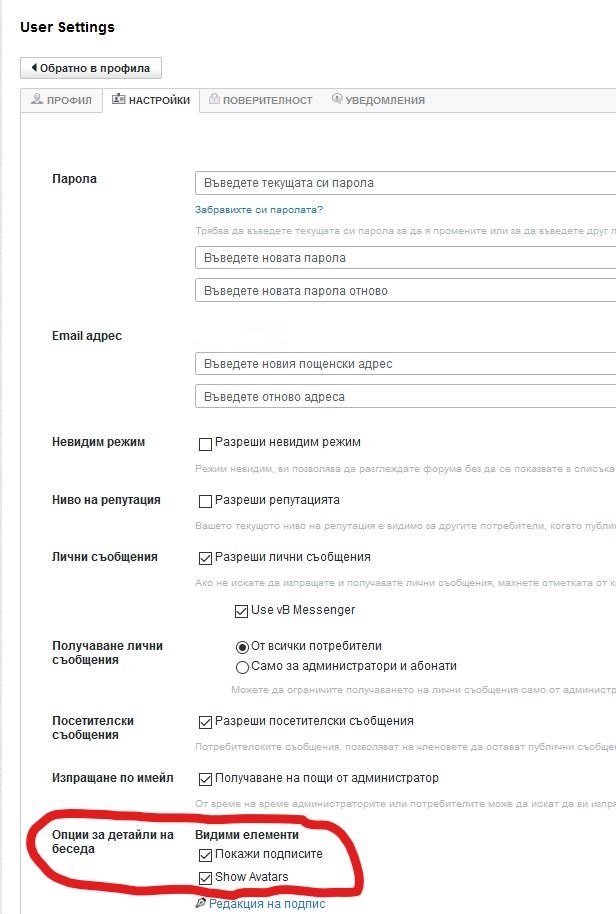The height and width of the screenshot is (914, 616).
Task: Uncheck 'Use vB Messenger' option
Action: pos(241,611)
